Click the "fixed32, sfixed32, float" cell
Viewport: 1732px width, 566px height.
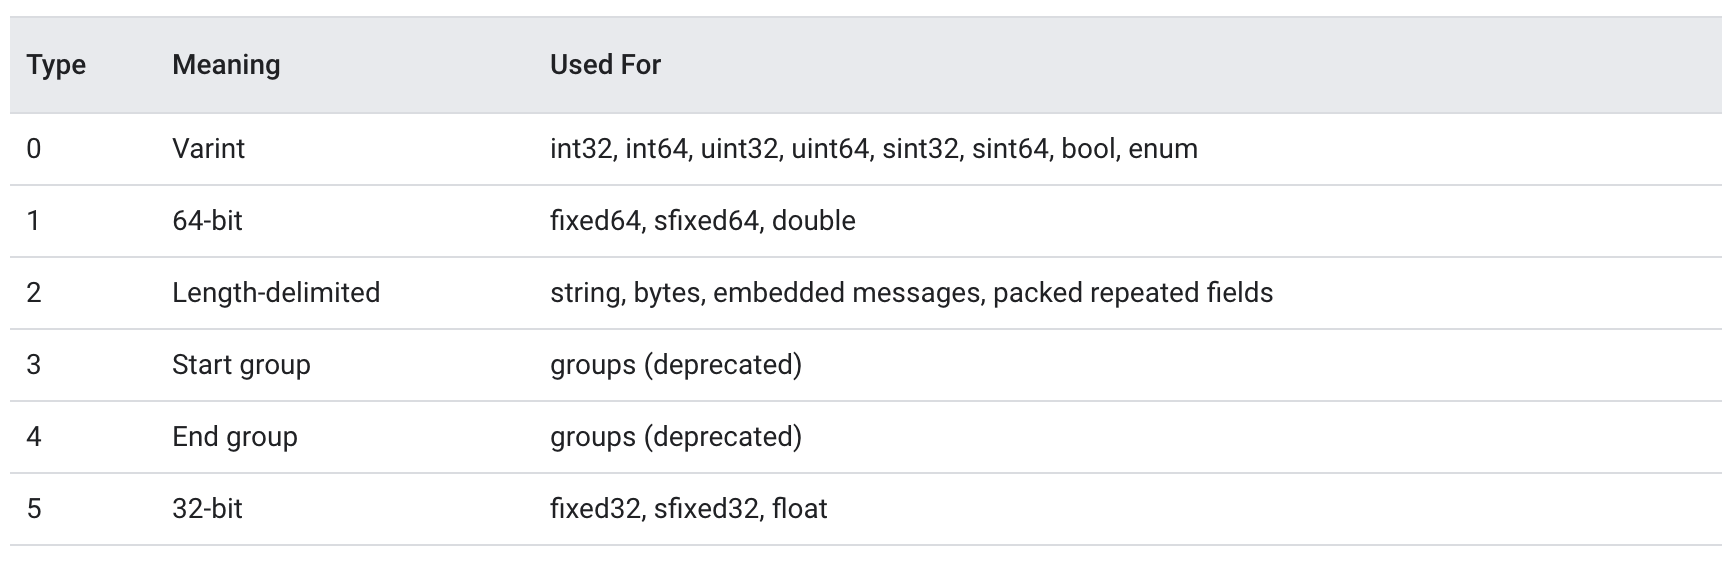(x=688, y=509)
